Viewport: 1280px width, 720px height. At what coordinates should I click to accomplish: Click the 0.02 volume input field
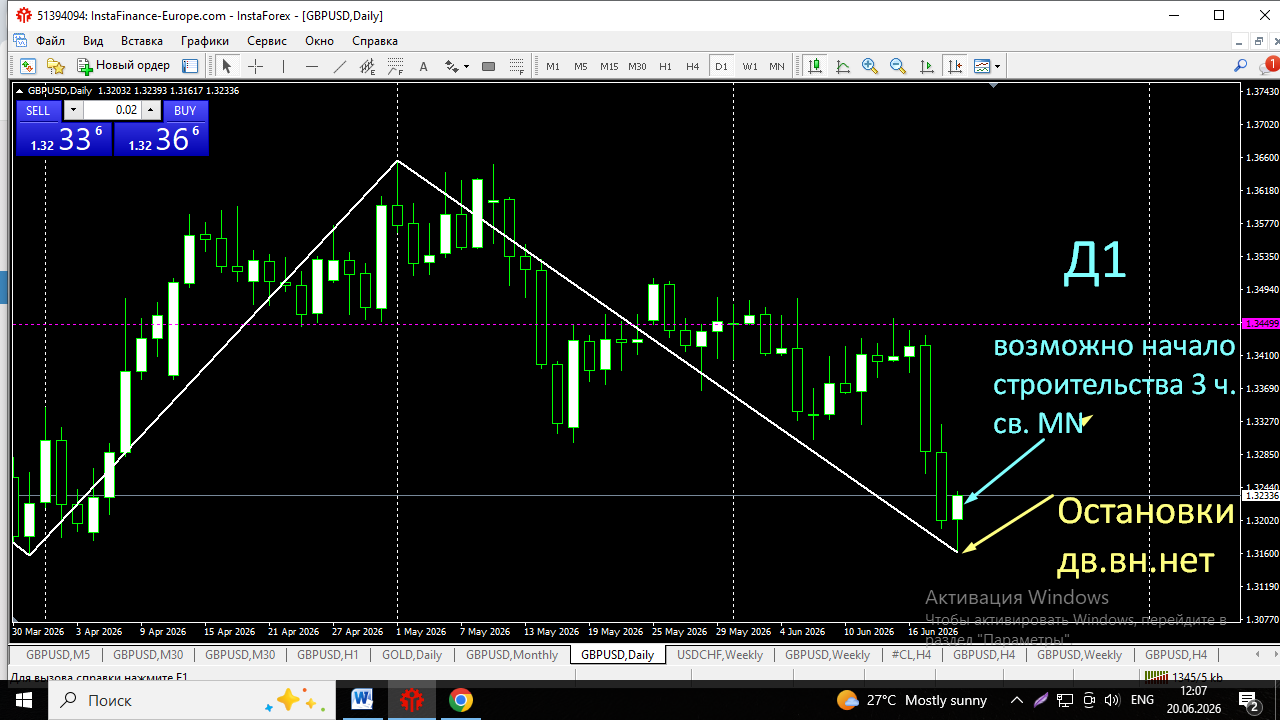[x=112, y=110]
